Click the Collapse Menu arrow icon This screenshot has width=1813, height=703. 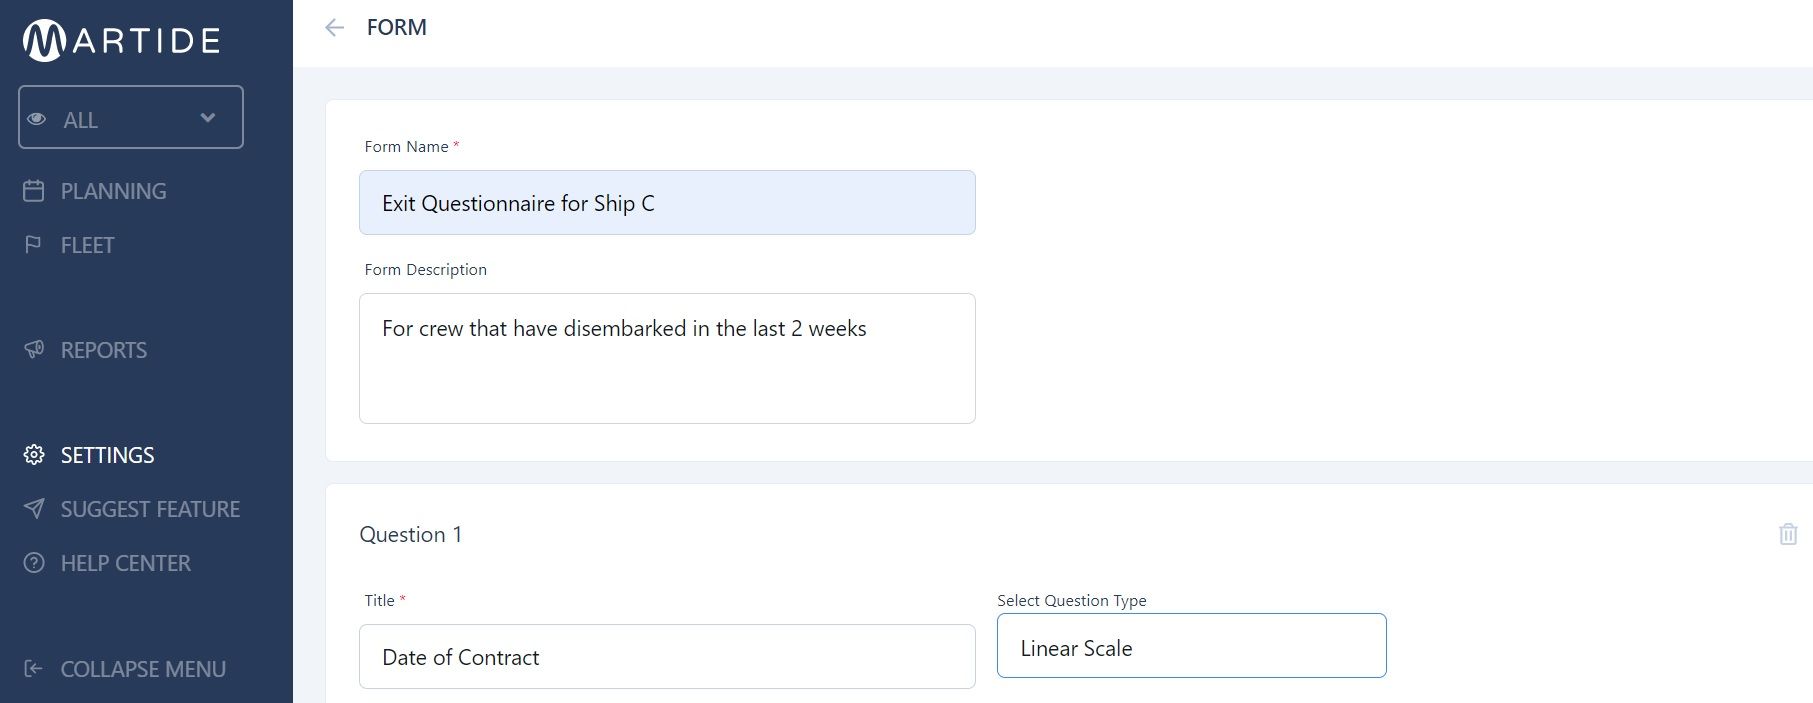pos(33,668)
